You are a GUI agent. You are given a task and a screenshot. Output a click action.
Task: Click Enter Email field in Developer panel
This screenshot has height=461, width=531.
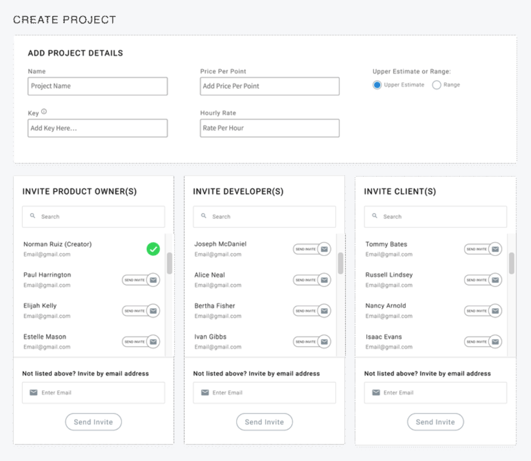pos(264,393)
